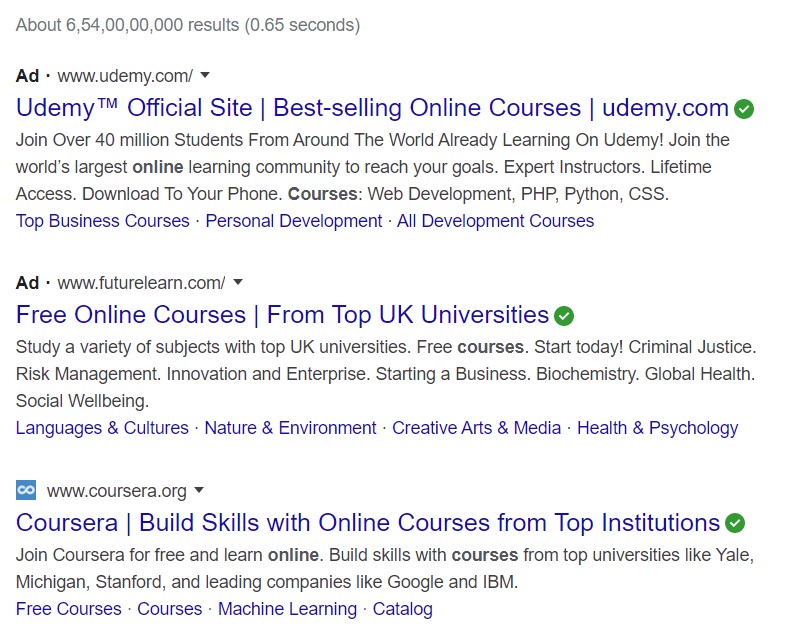Go to Coursera Machine Learning sitelink

[x=287, y=609]
